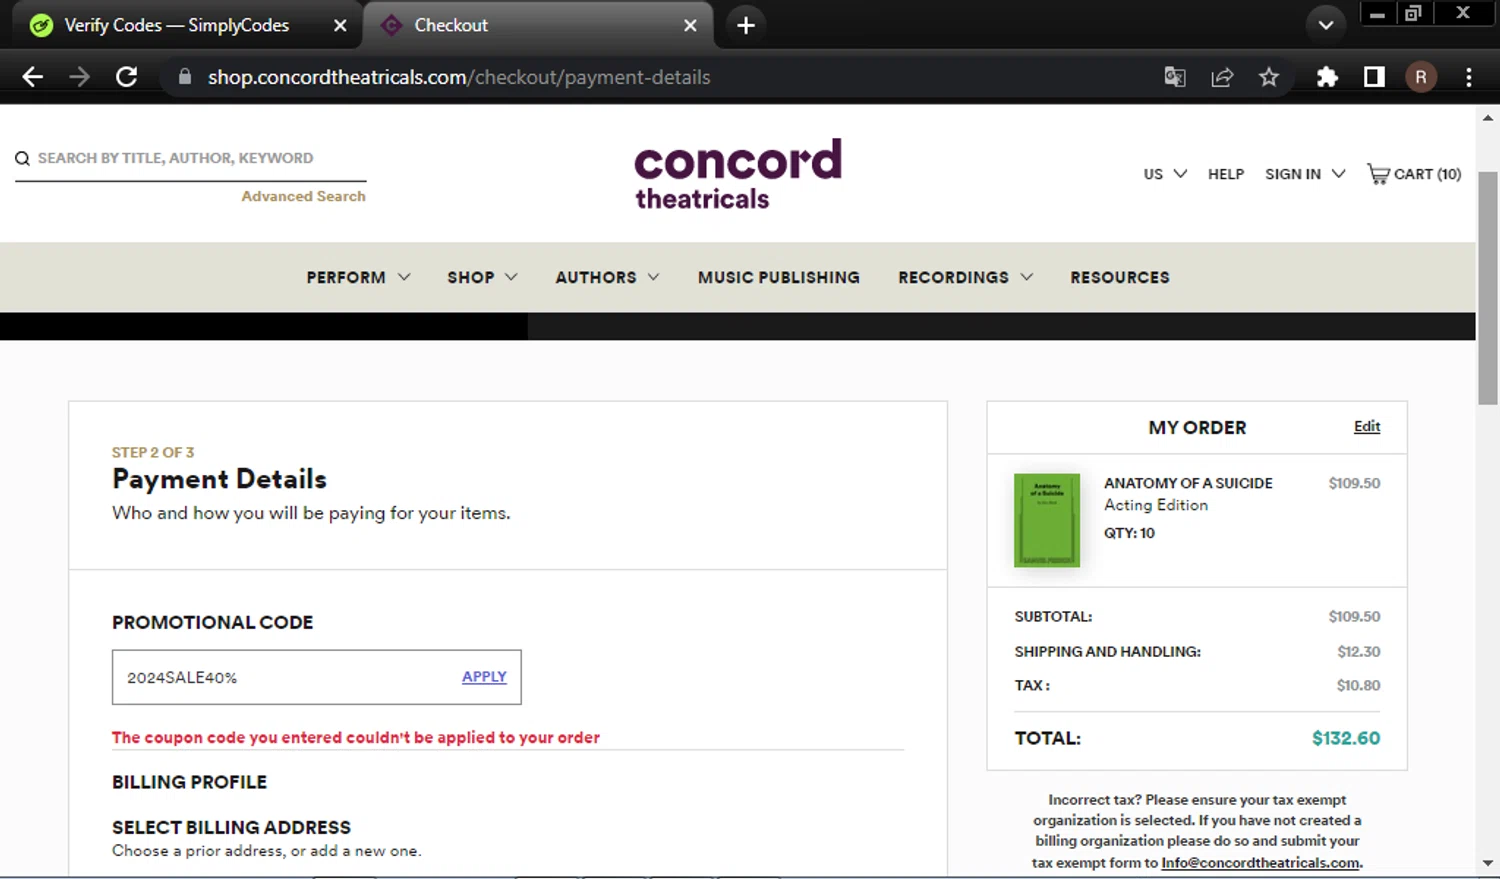This screenshot has height=879, width=1500.
Task: Expand the PERFORM menu
Action: point(358,277)
